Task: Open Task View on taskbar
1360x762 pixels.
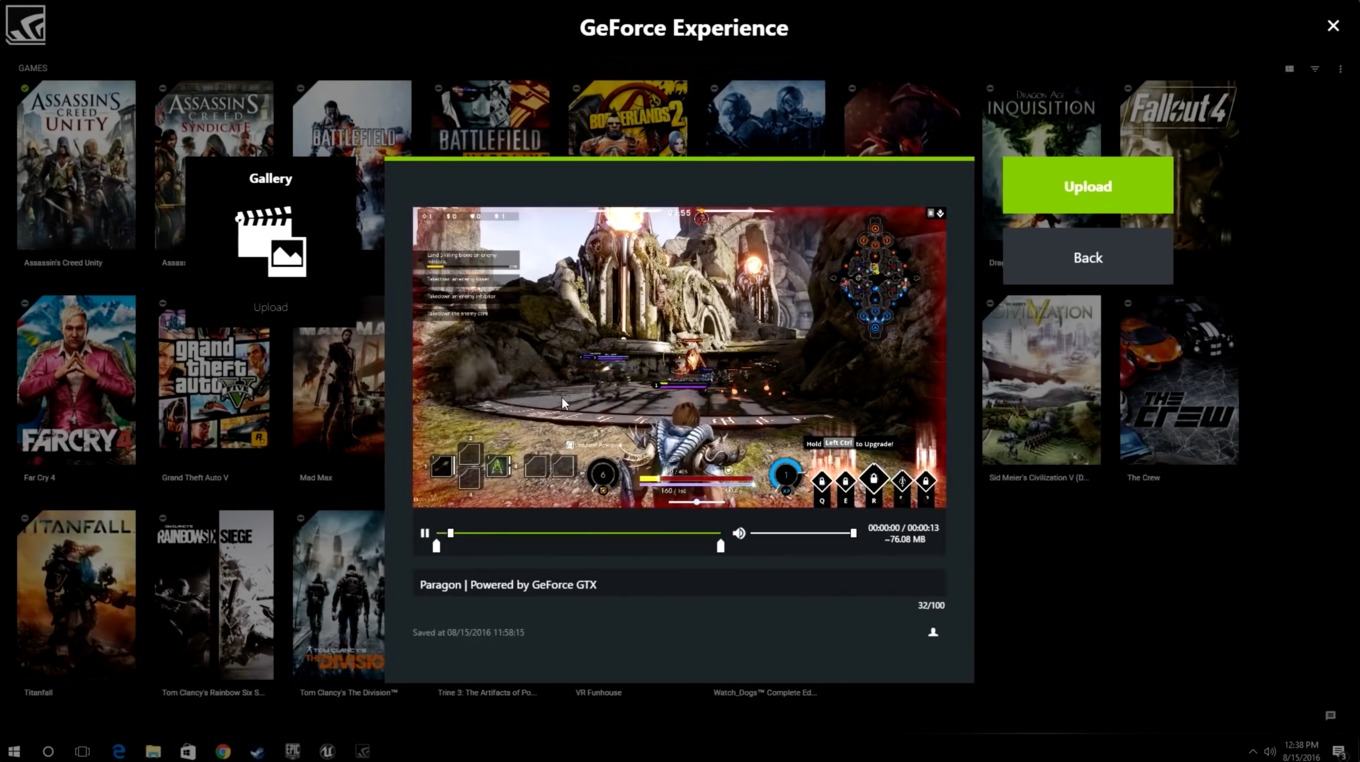Action: (83, 751)
